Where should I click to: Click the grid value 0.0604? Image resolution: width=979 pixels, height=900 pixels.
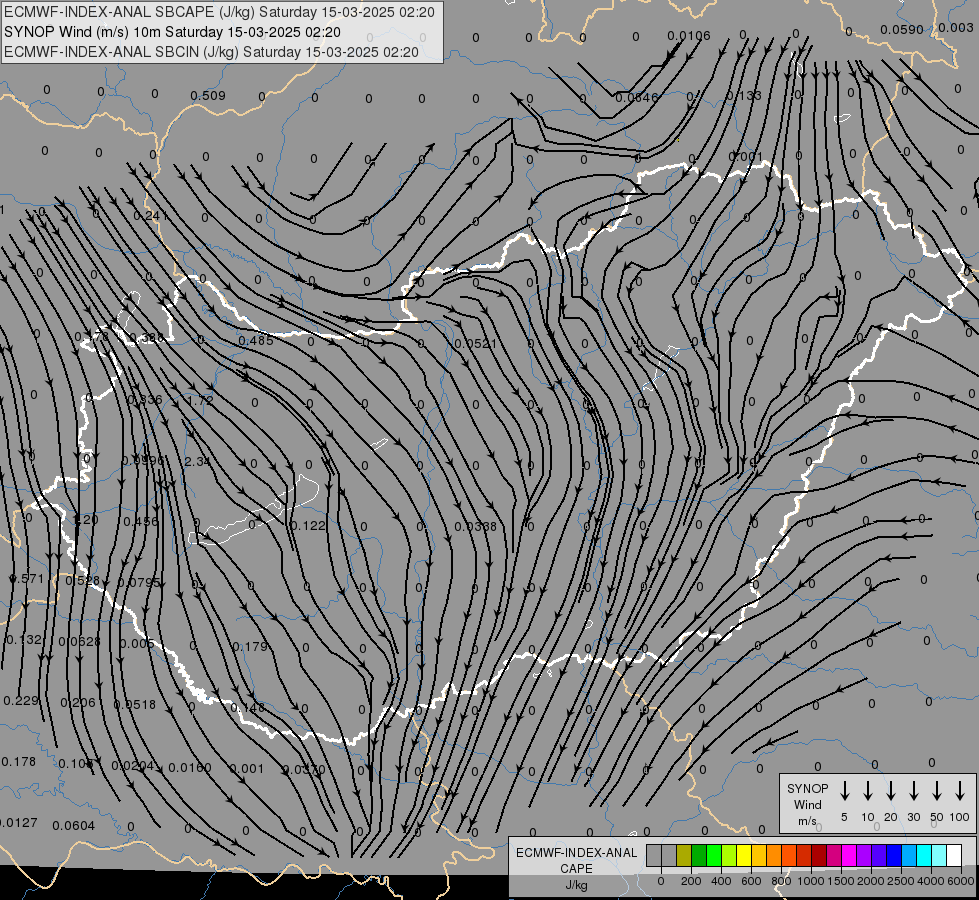pyautogui.click(x=74, y=826)
